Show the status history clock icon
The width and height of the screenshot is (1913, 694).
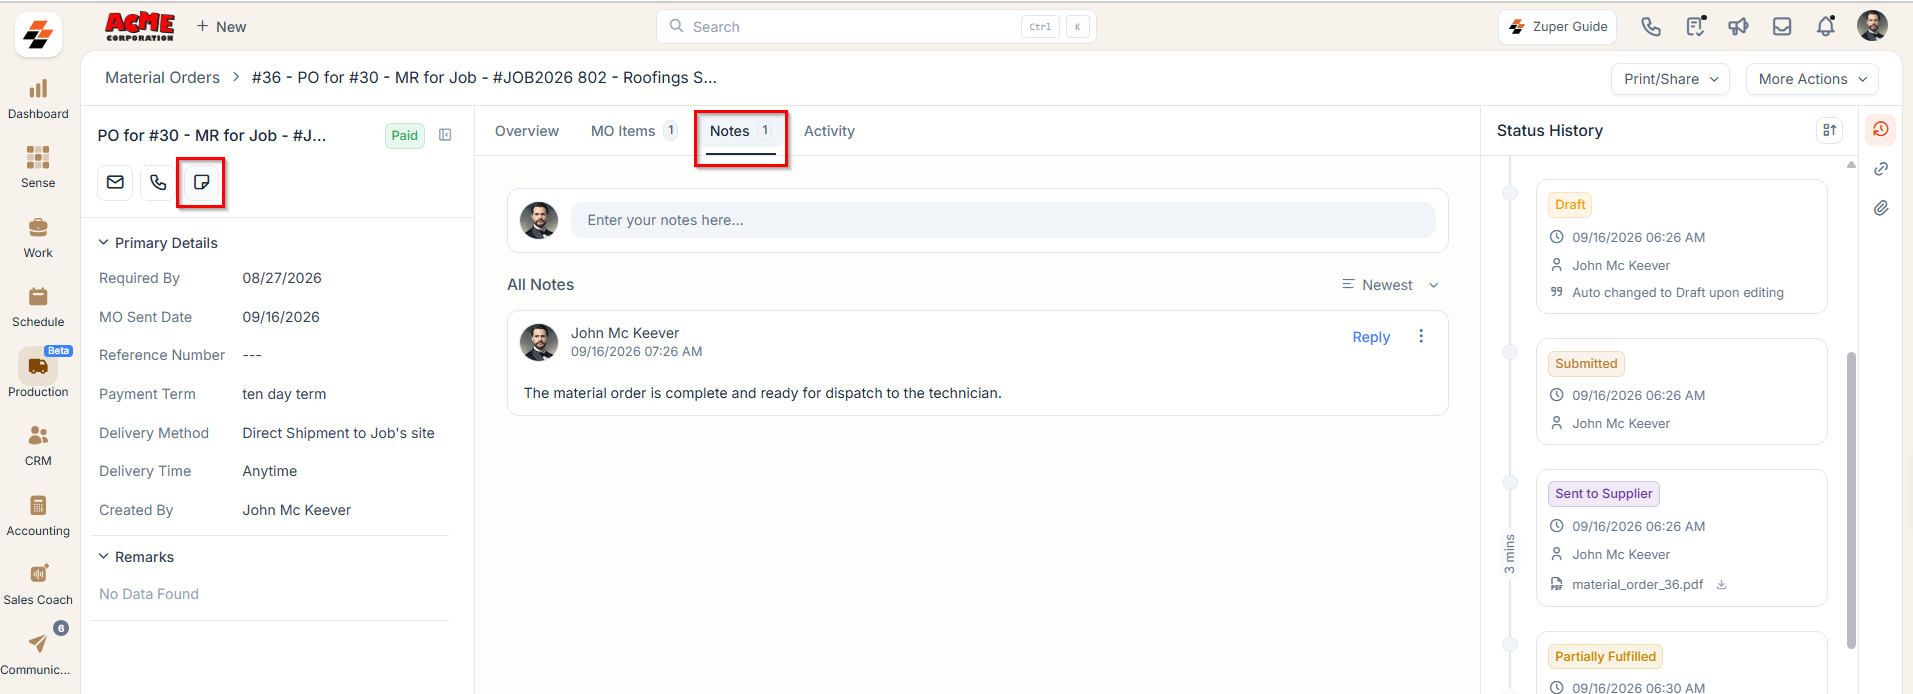point(1881,129)
